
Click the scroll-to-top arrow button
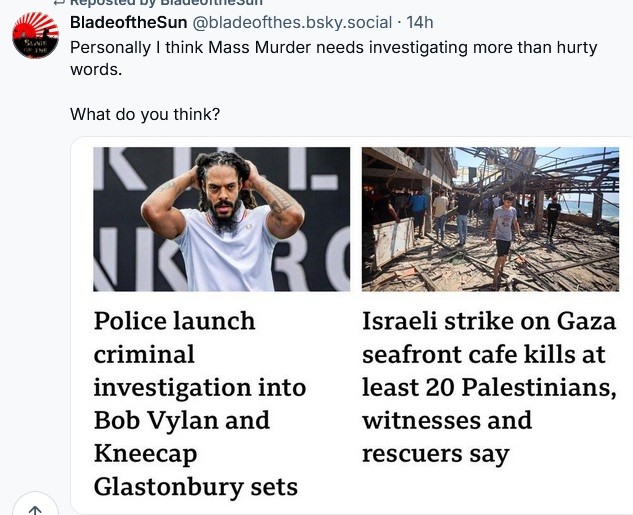(34, 508)
